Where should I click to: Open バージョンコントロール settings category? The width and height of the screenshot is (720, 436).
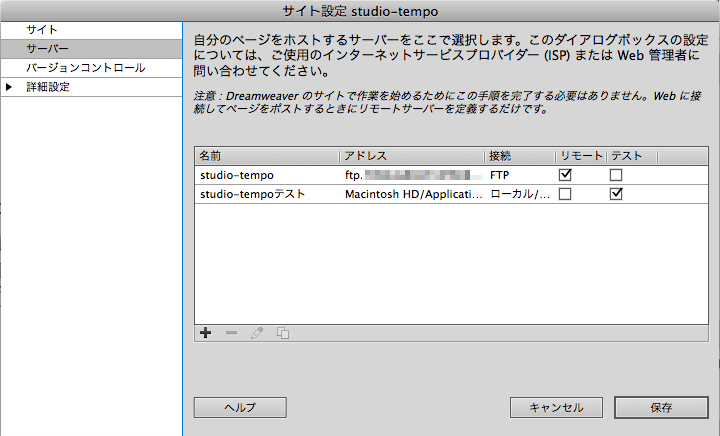[x=91, y=68]
